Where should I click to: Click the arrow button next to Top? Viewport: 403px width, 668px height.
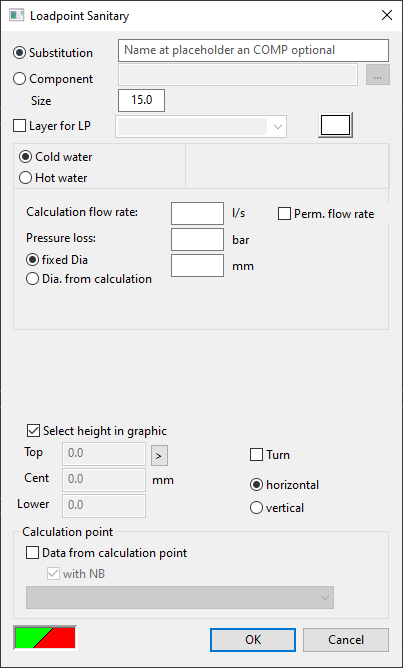coord(159,456)
